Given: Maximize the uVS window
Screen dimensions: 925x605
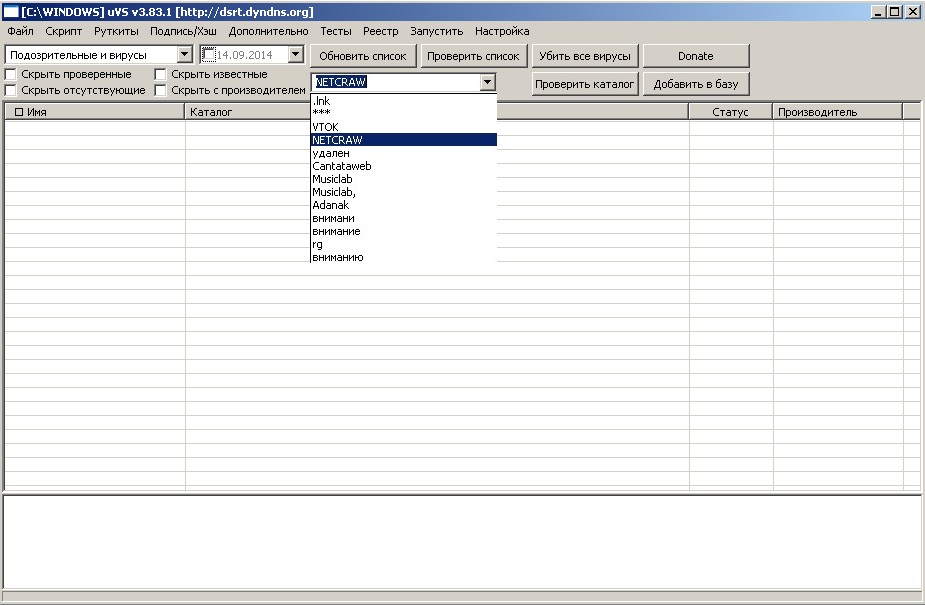Looking at the screenshot, I should click(894, 12).
